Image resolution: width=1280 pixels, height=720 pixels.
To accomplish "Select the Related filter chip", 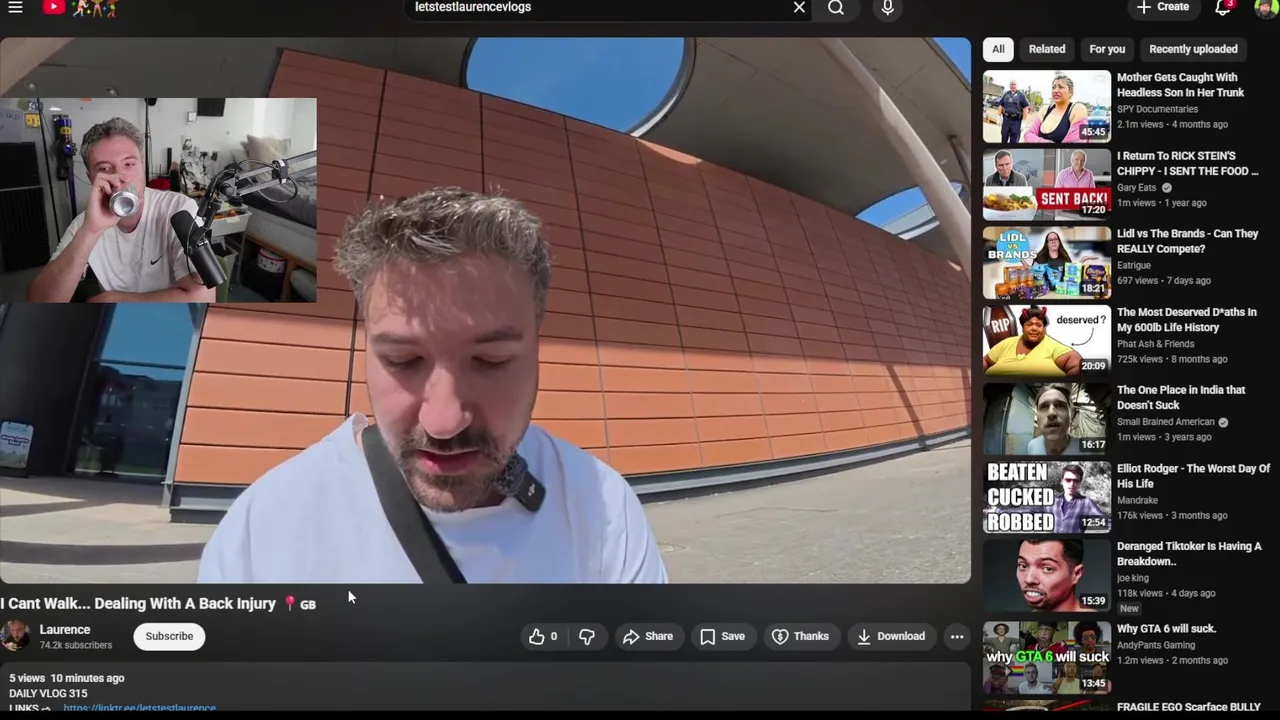I will 1047,49.
